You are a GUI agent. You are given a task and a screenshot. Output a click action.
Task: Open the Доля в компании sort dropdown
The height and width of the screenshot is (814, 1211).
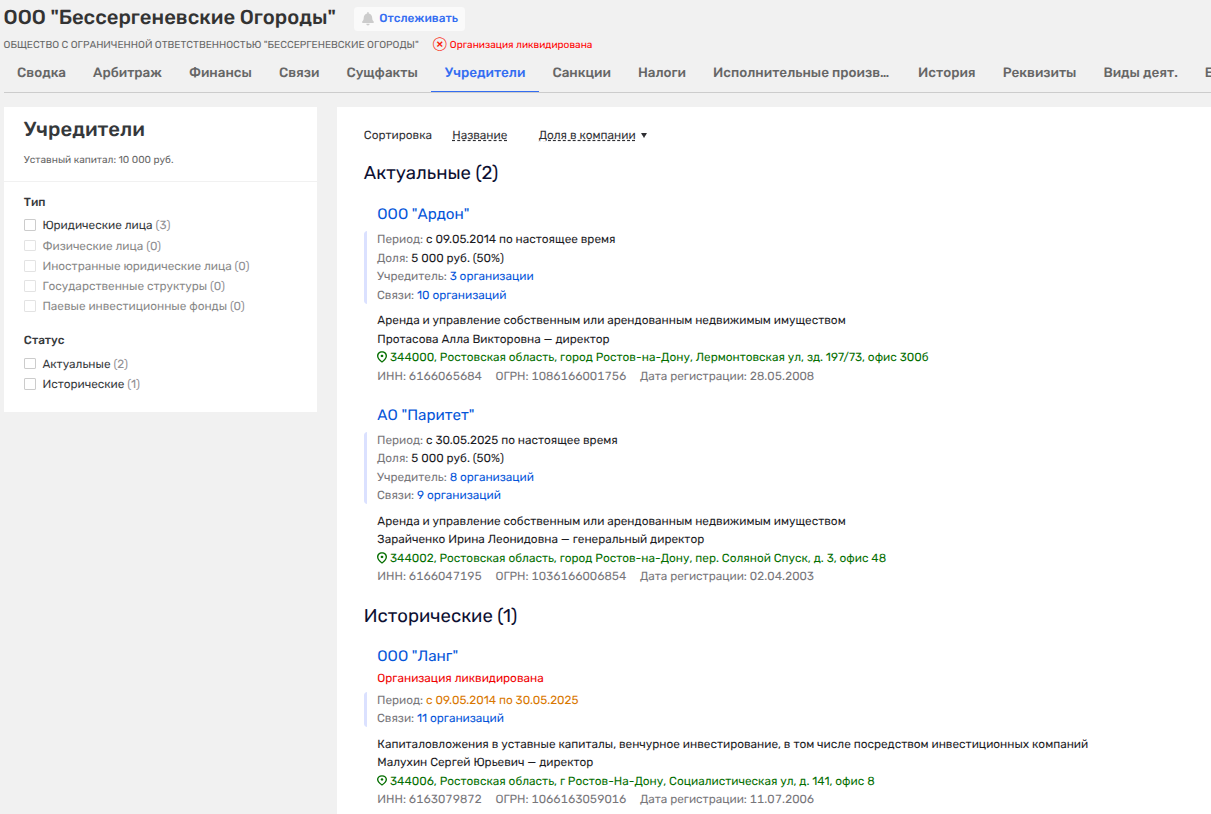(592, 135)
